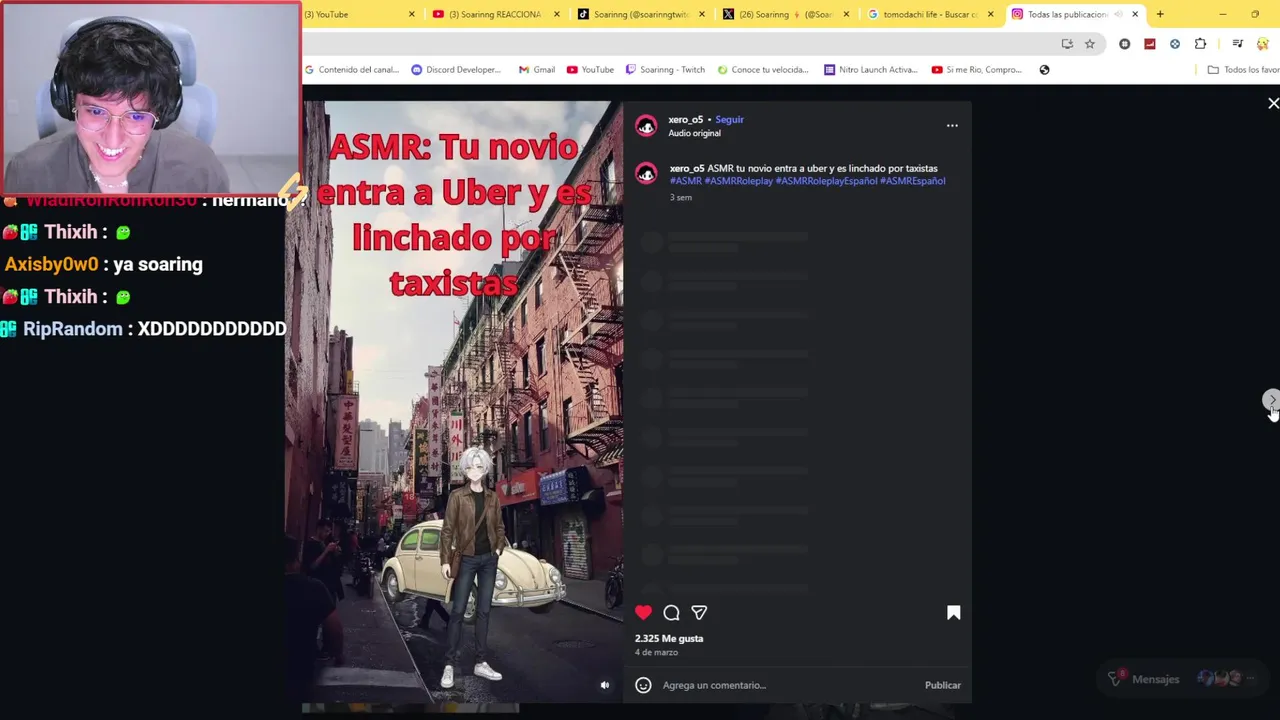This screenshot has width=1280, height=720.
Task: Open a new browser tab with the plus button
Action: point(1160,14)
